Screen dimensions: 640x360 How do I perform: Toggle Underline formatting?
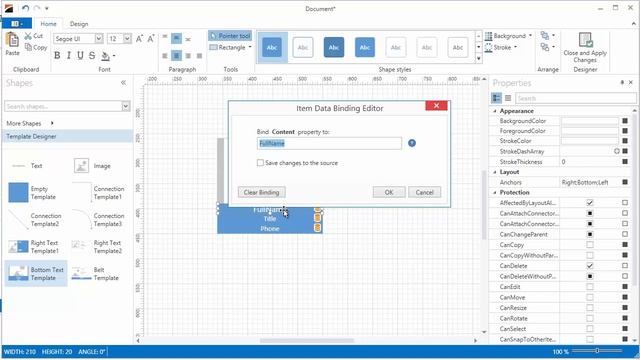[80, 56]
